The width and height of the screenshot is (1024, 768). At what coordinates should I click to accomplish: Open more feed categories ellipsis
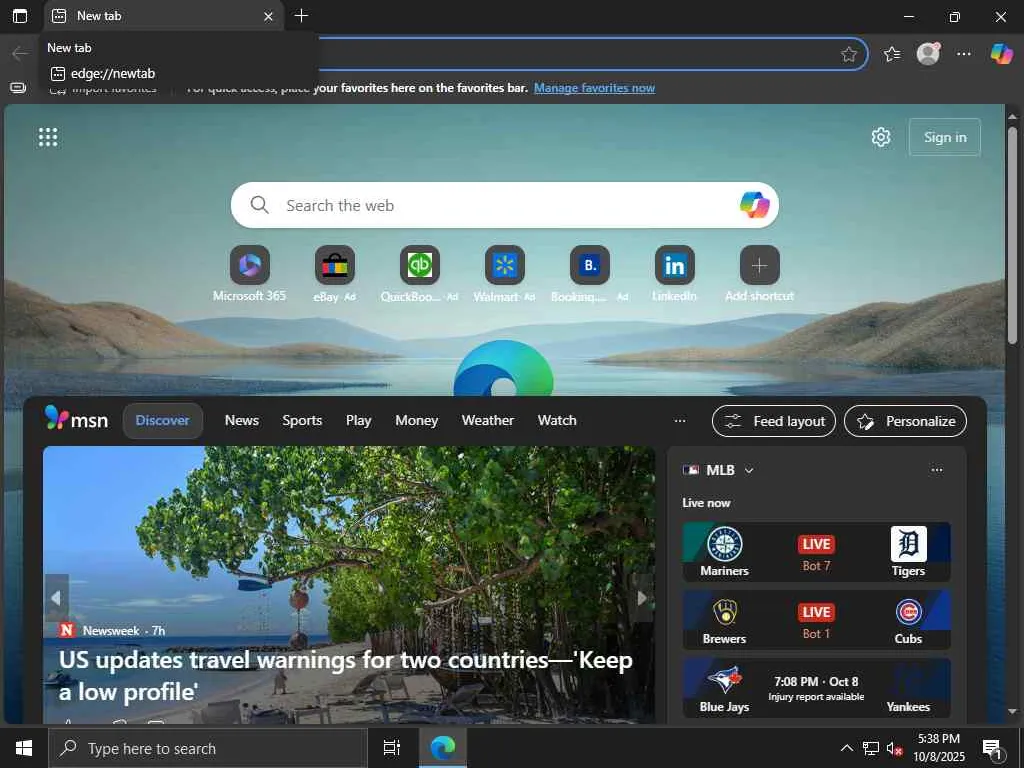[x=680, y=421]
